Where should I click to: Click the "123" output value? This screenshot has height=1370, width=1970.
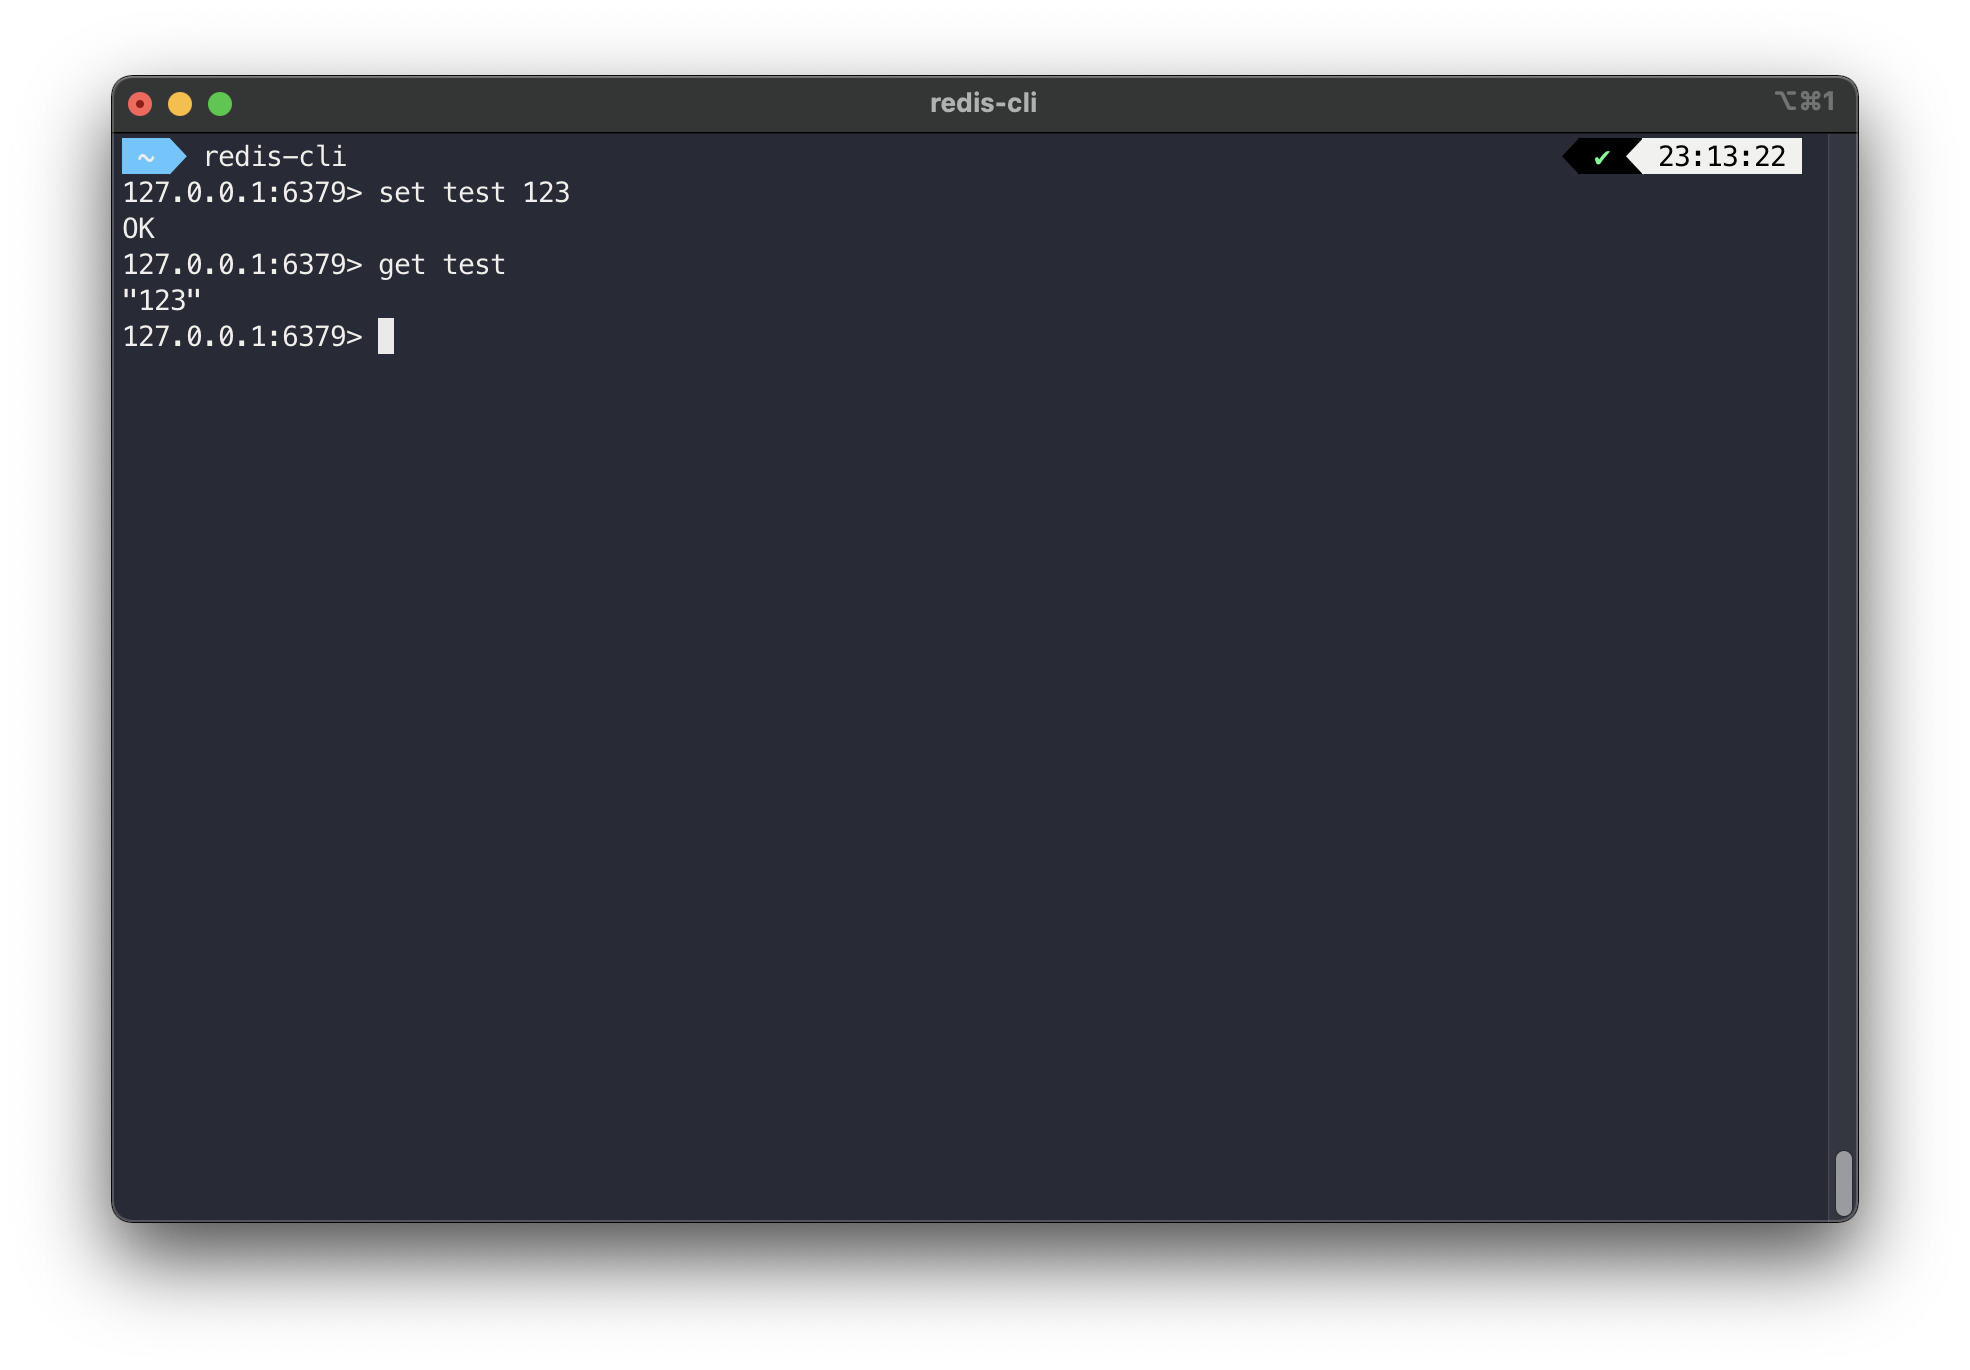[162, 301]
